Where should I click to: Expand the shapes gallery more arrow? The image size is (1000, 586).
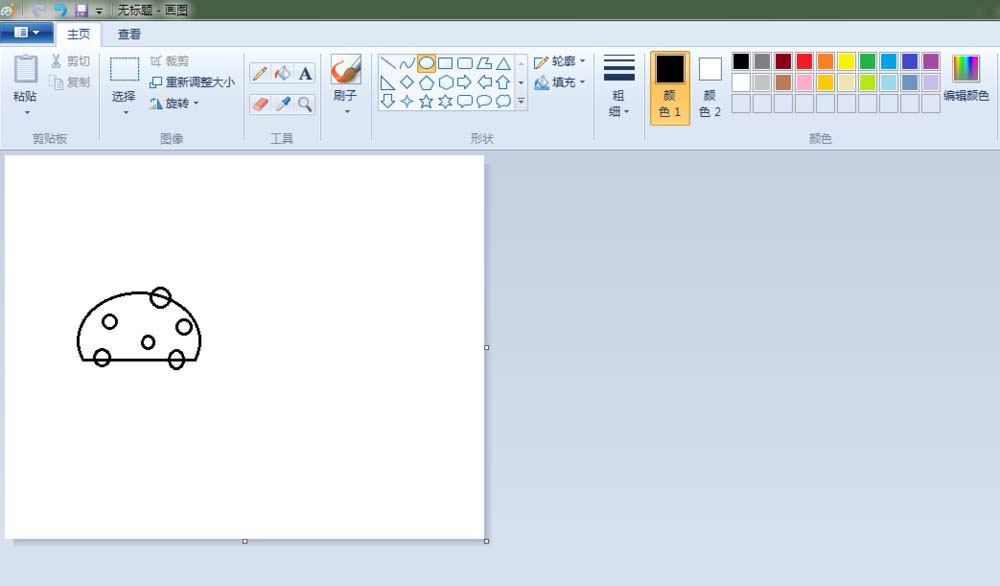521,101
